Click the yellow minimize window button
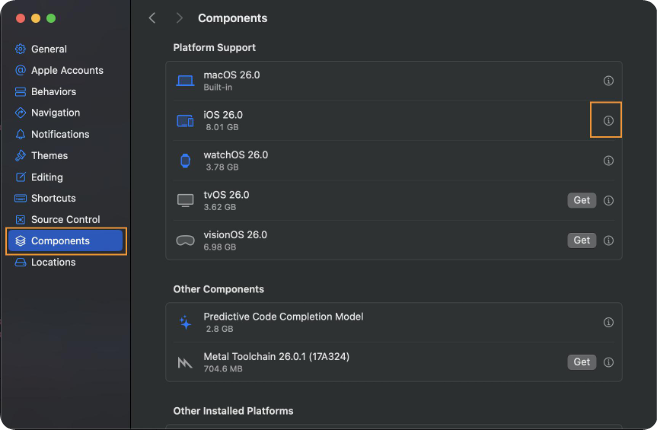 pyautogui.click(x=36, y=18)
